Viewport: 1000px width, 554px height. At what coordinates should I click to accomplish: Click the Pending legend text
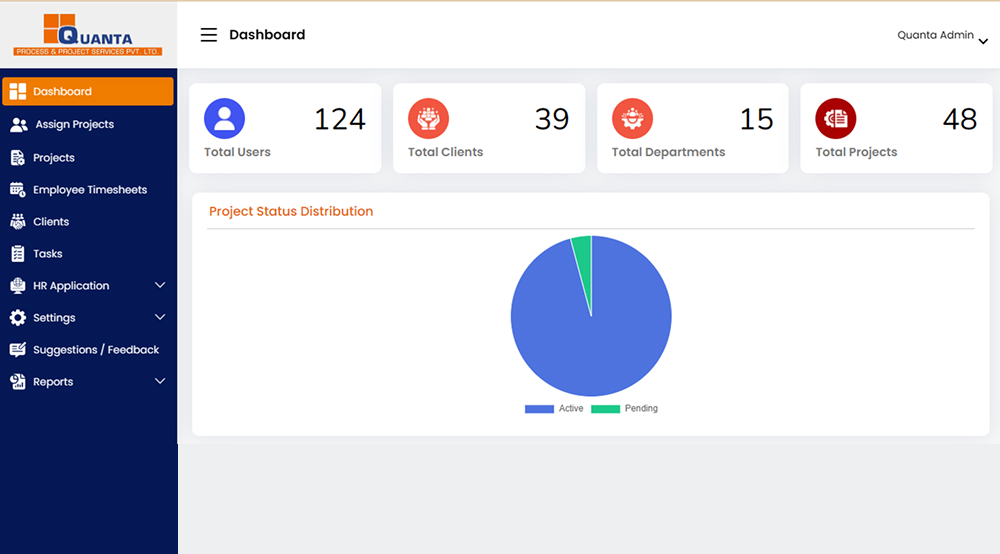[641, 409]
